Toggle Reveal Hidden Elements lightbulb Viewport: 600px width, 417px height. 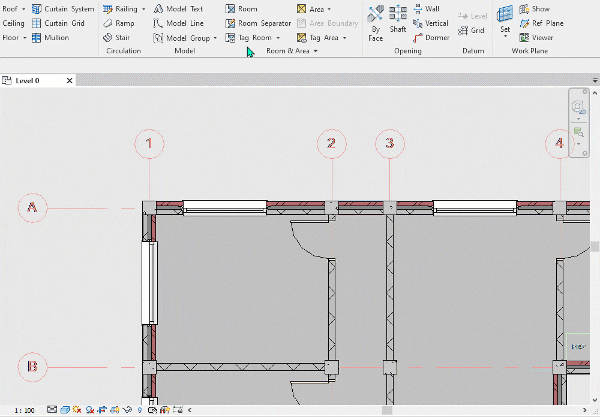[x=140, y=410]
